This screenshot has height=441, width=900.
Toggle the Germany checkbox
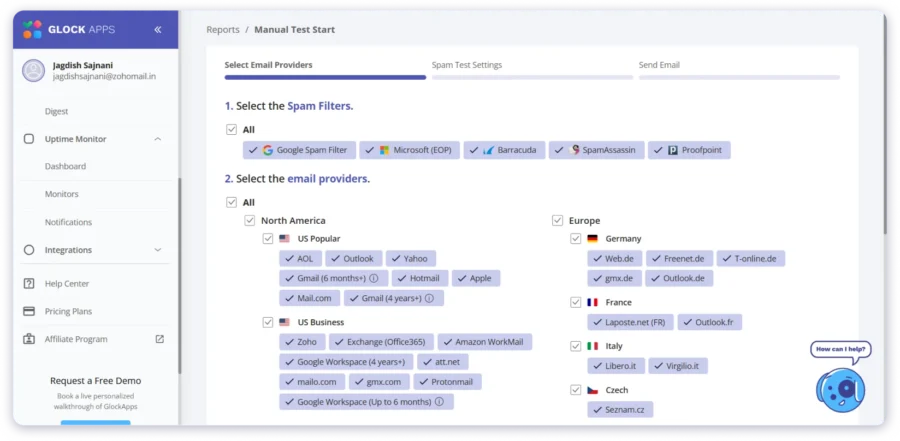(576, 238)
